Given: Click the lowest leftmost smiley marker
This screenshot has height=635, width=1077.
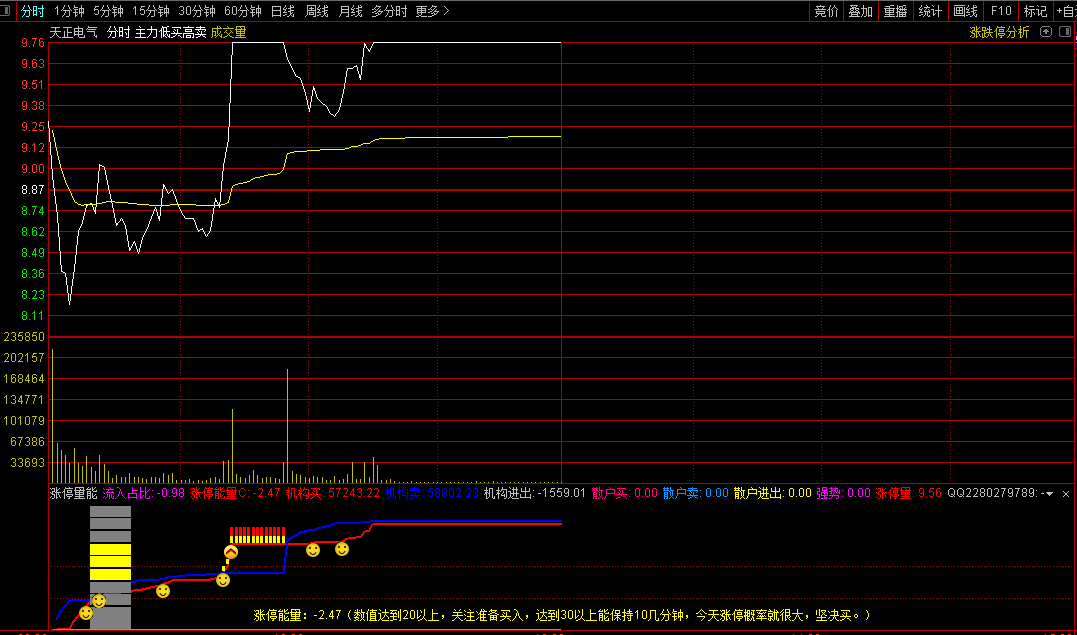Looking at the screenshot, I should point(86,612).
